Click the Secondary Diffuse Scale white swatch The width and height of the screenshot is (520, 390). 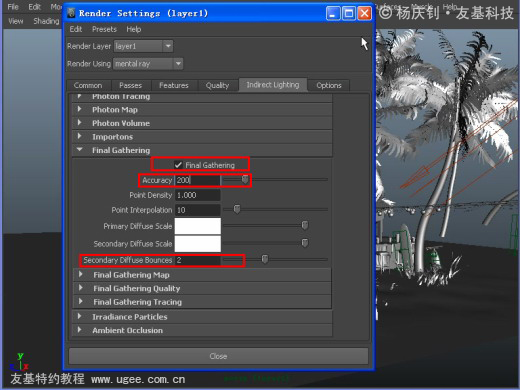(198, 244)
